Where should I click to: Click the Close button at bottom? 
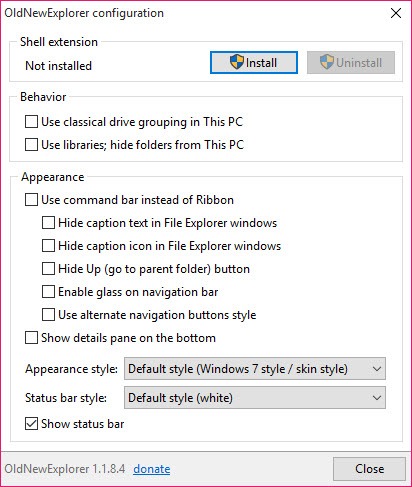[x=369, y=469]
